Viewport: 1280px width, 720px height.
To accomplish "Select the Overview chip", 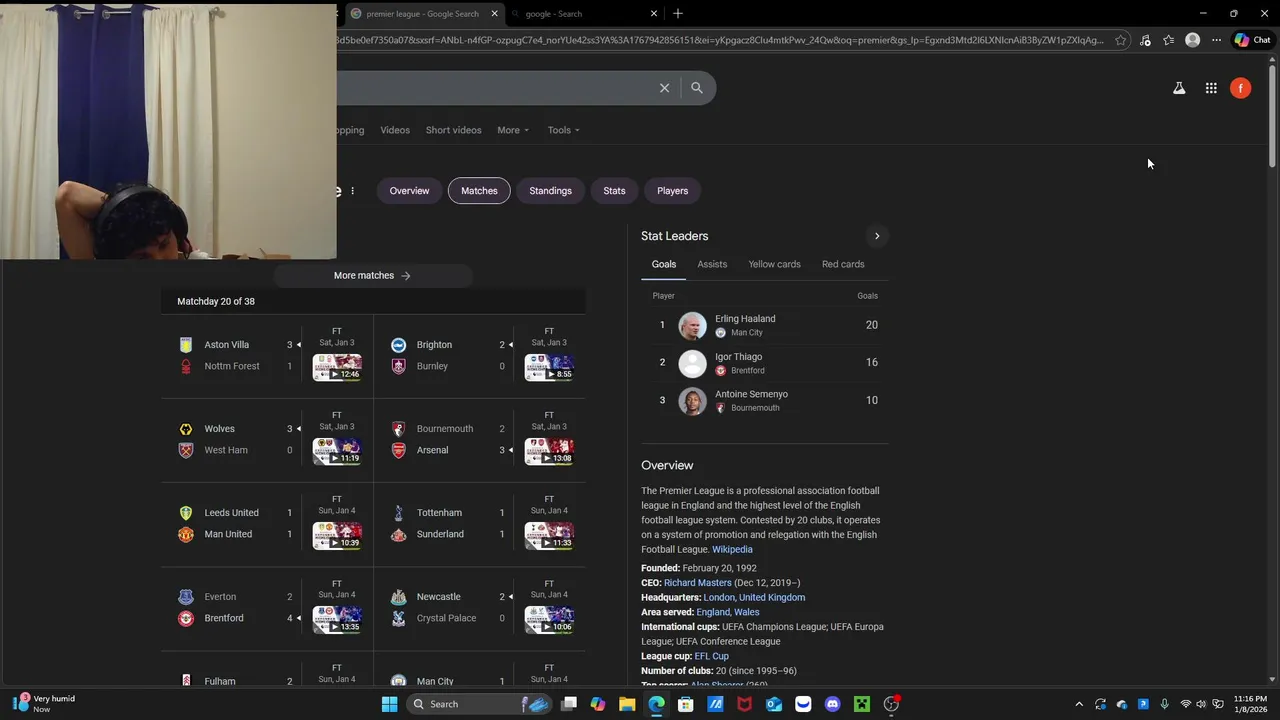I will [409, 190].
